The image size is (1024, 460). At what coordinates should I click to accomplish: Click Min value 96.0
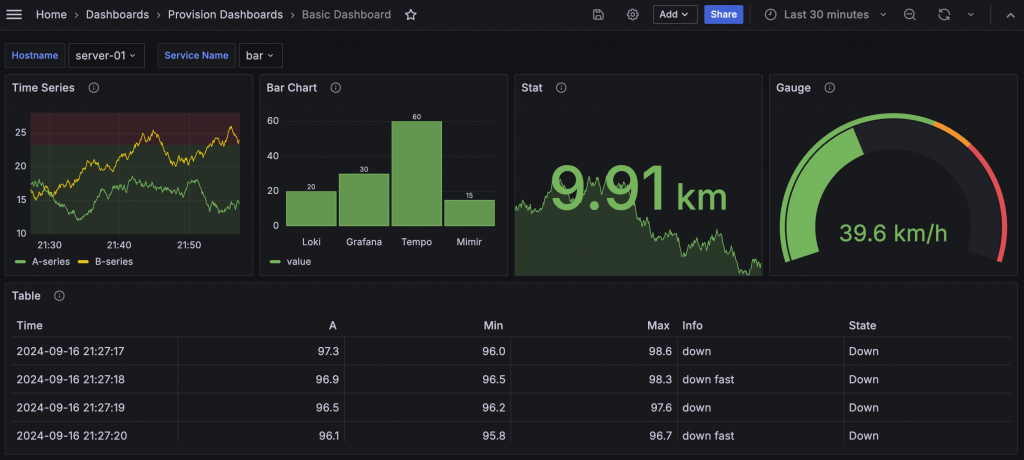click(x=494, y=352)
